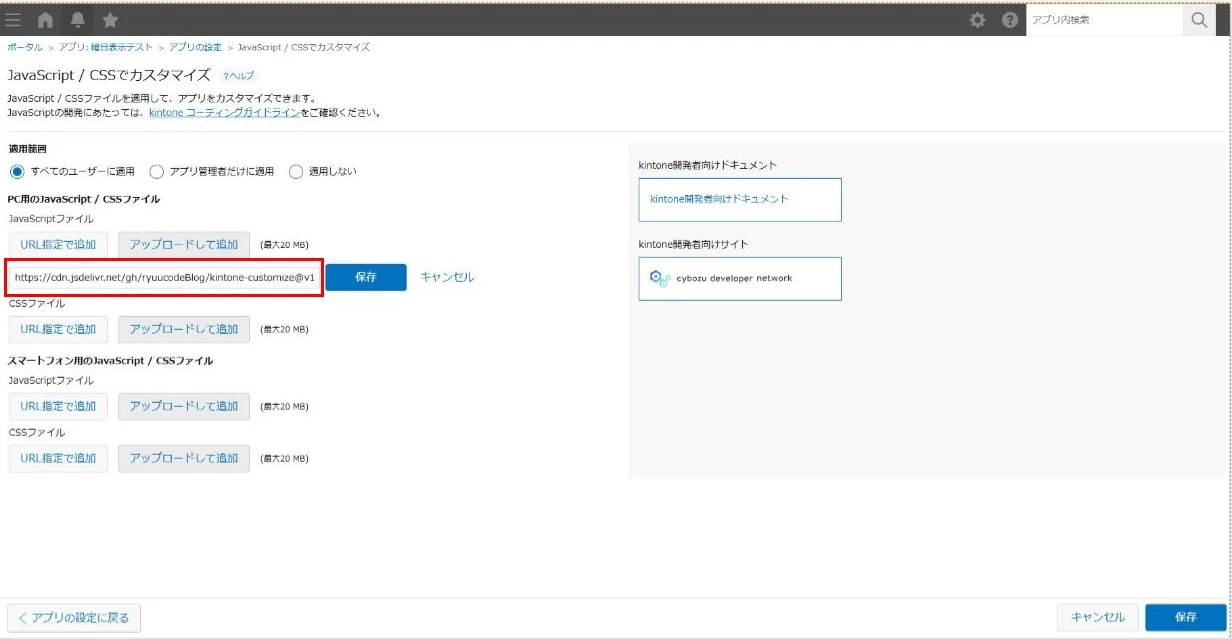Click アップロードして追加 for smartphone JavaScript
The width and height of the screenshot is (1232, 639).
point(185,406)
